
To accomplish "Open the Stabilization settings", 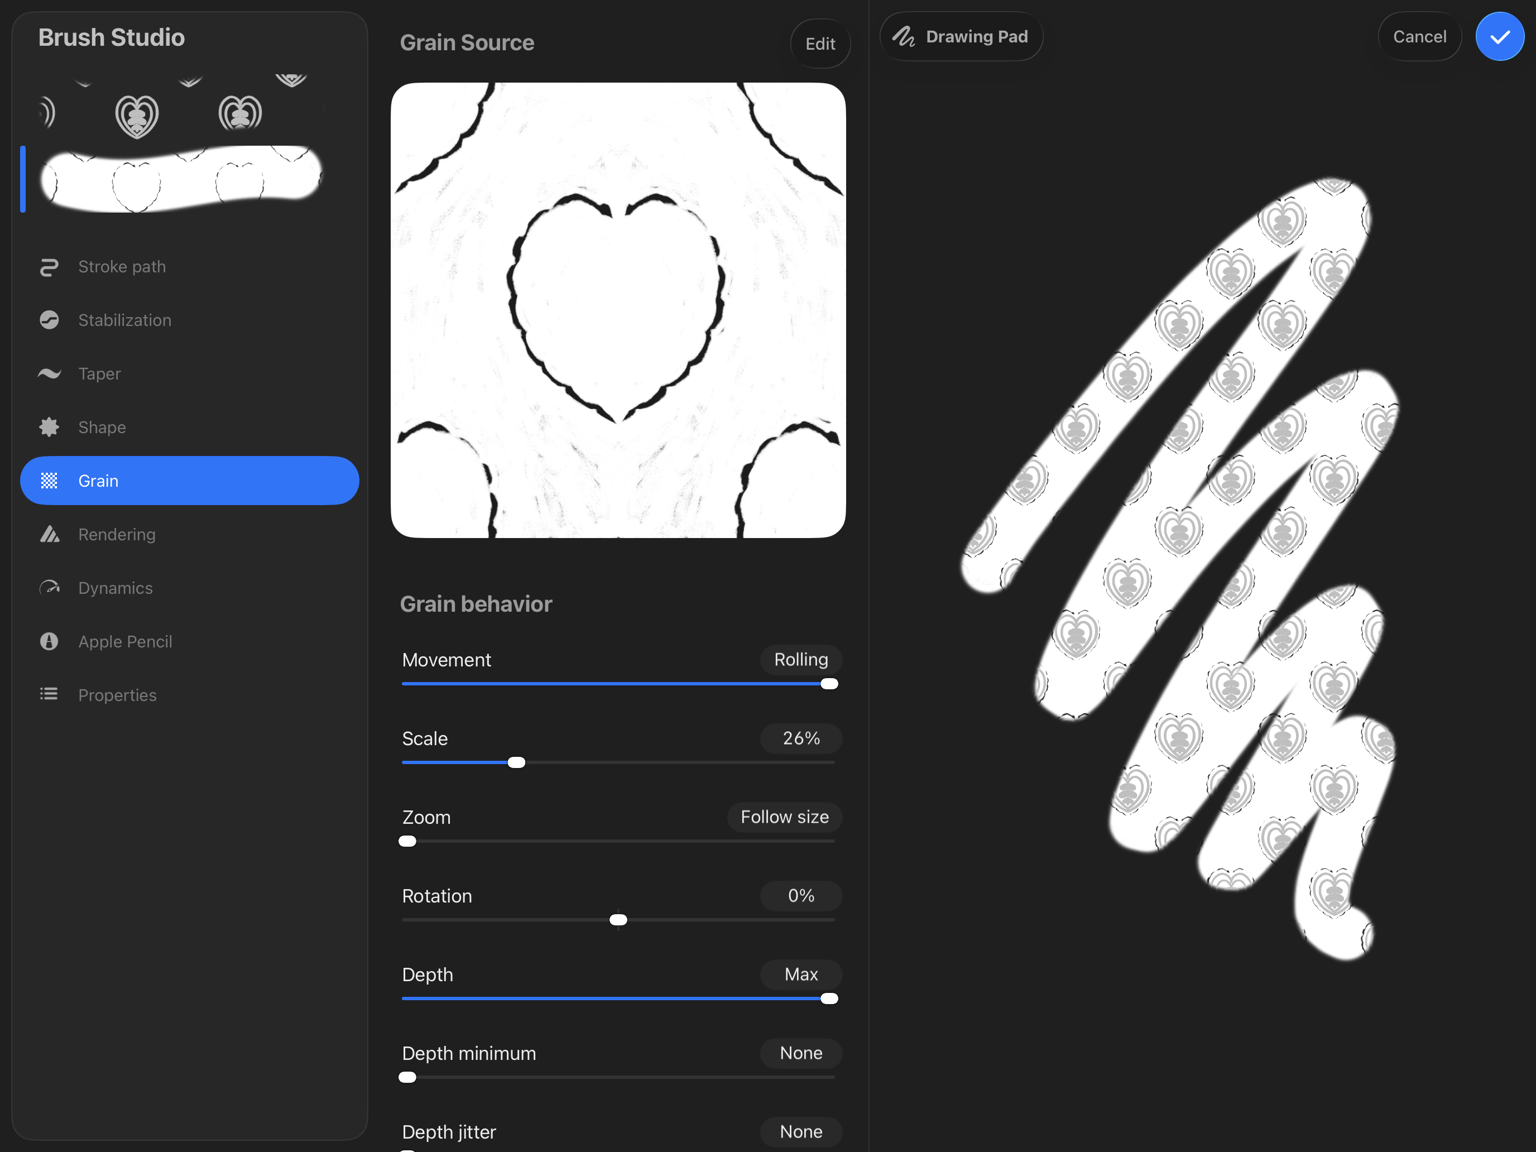I will click(x=189, y=320).
